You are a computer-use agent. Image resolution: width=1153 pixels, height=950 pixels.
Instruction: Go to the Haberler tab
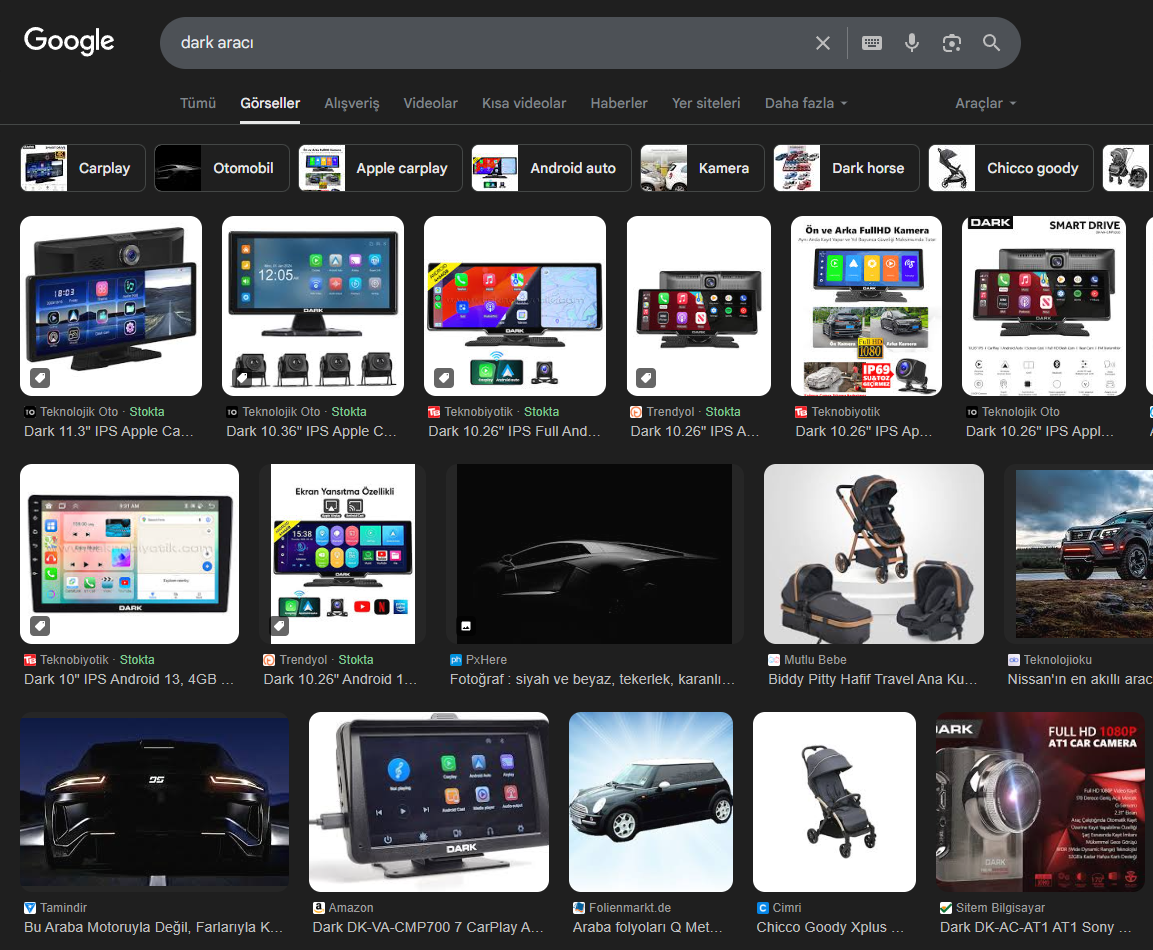(x=618, y=104)
